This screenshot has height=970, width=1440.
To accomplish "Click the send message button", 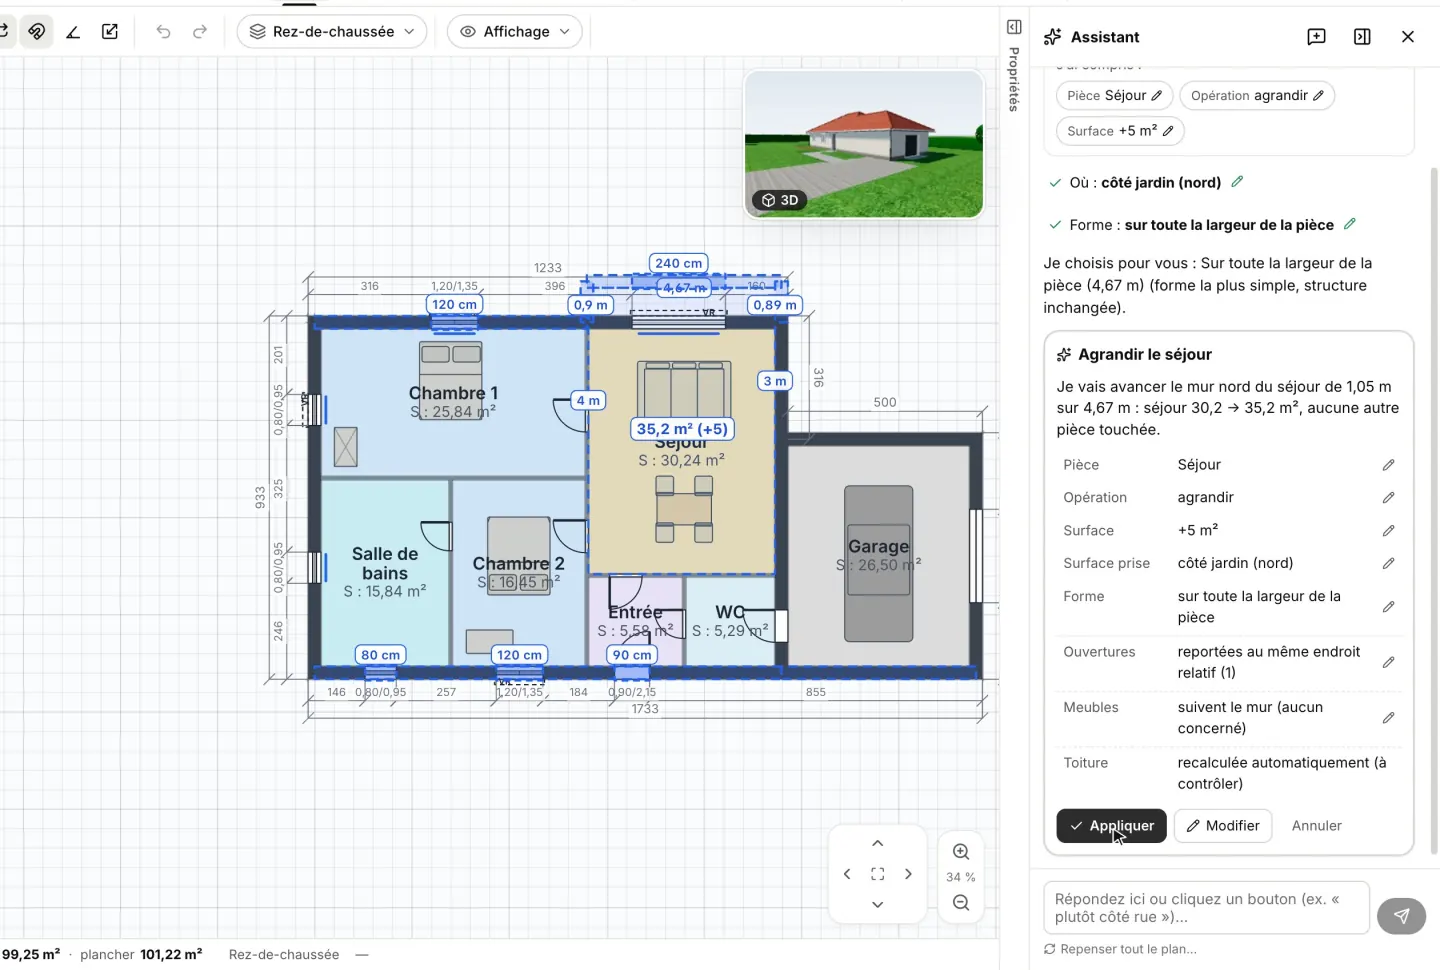I will [1401, 916].
